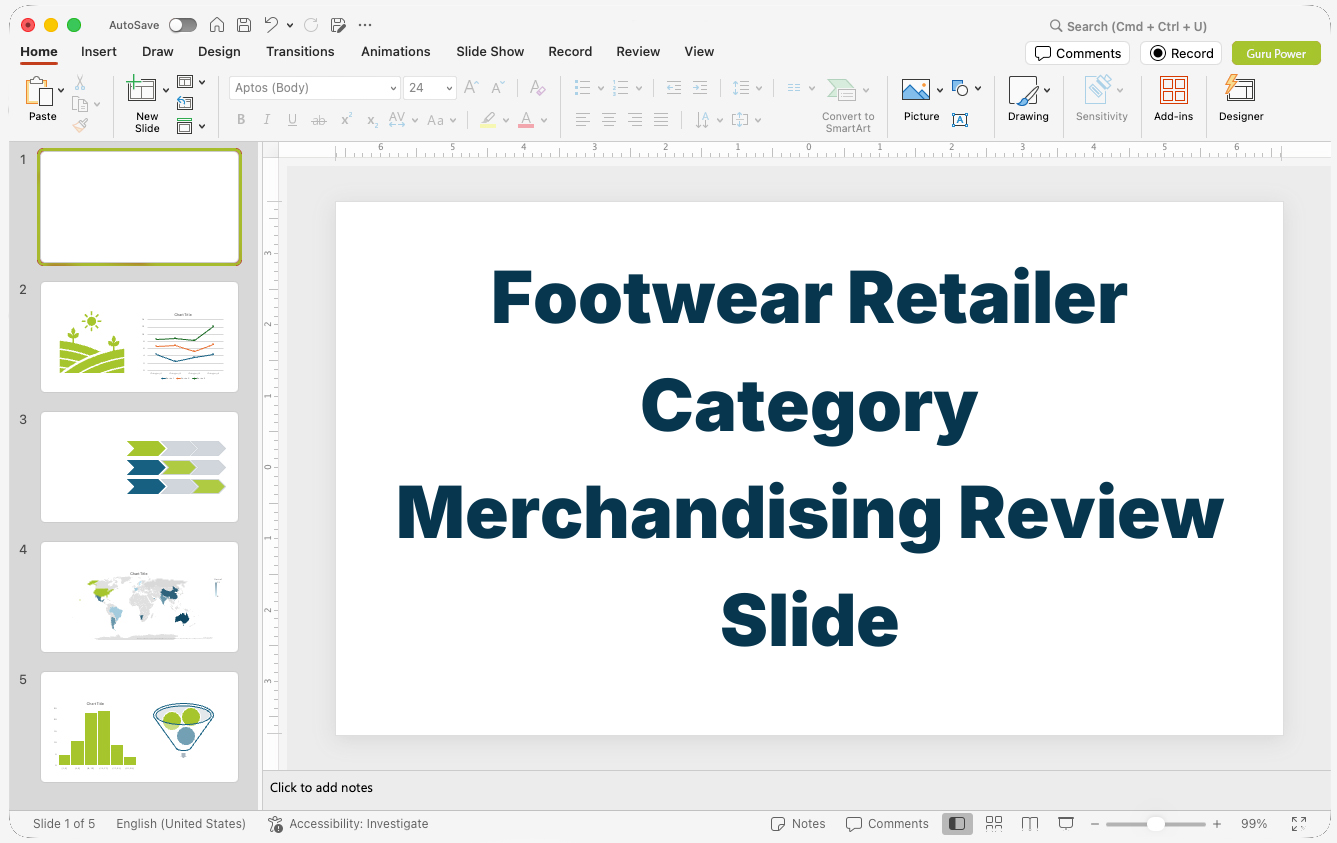Image resolution: width=1337 pixels, height=843 pixels.
Task: Click the Home icon in title bar
Action: [217, 25]
